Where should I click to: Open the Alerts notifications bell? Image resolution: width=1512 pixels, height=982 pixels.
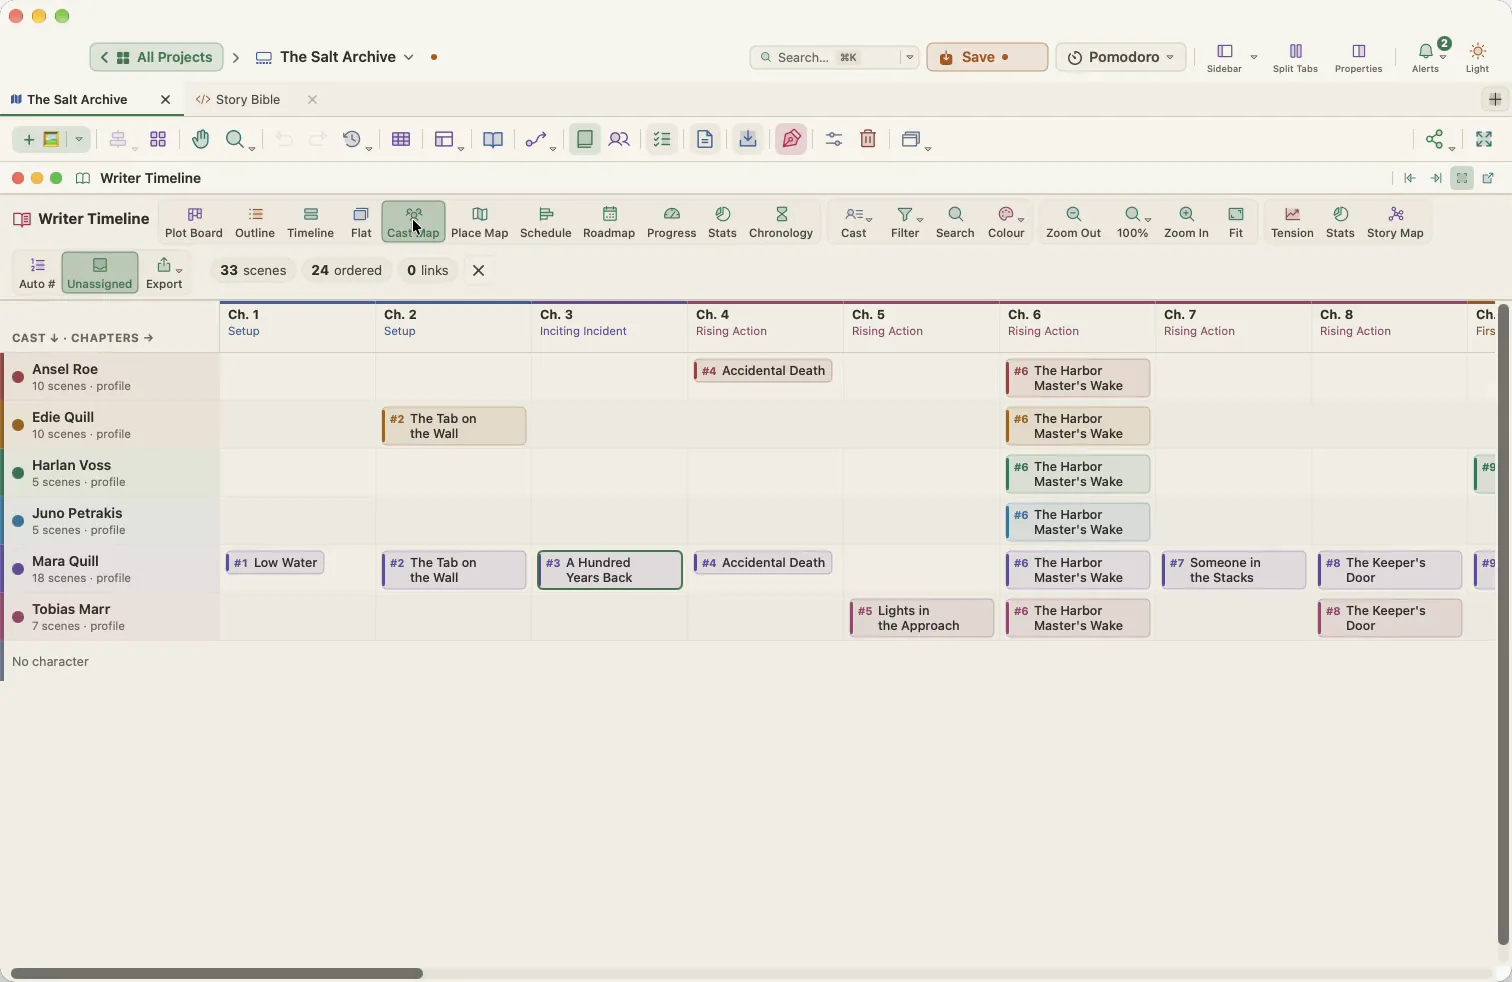[1426, 57]
